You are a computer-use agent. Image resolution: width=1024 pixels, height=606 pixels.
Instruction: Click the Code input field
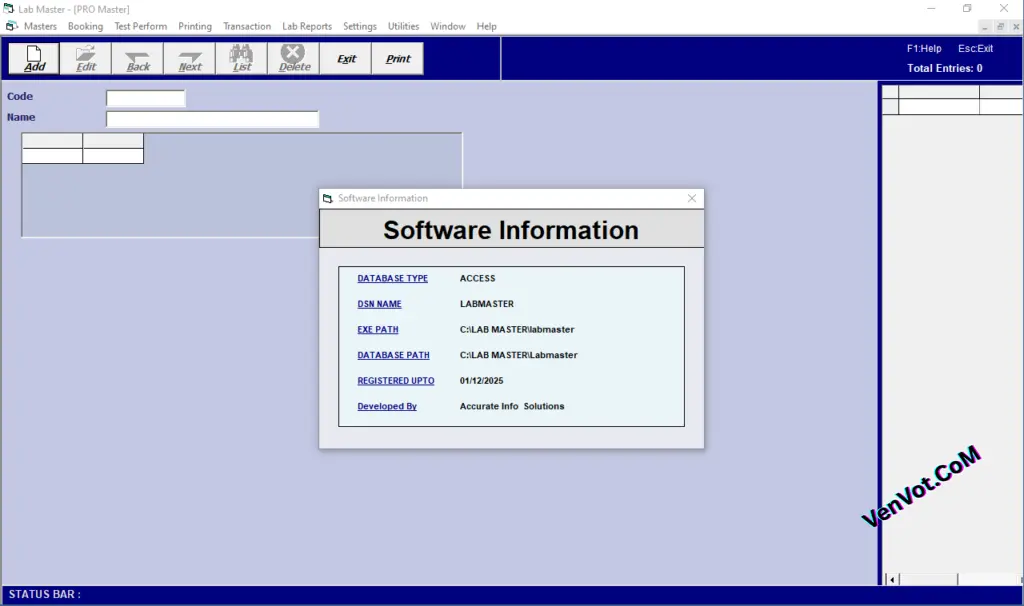coord(146,98)
